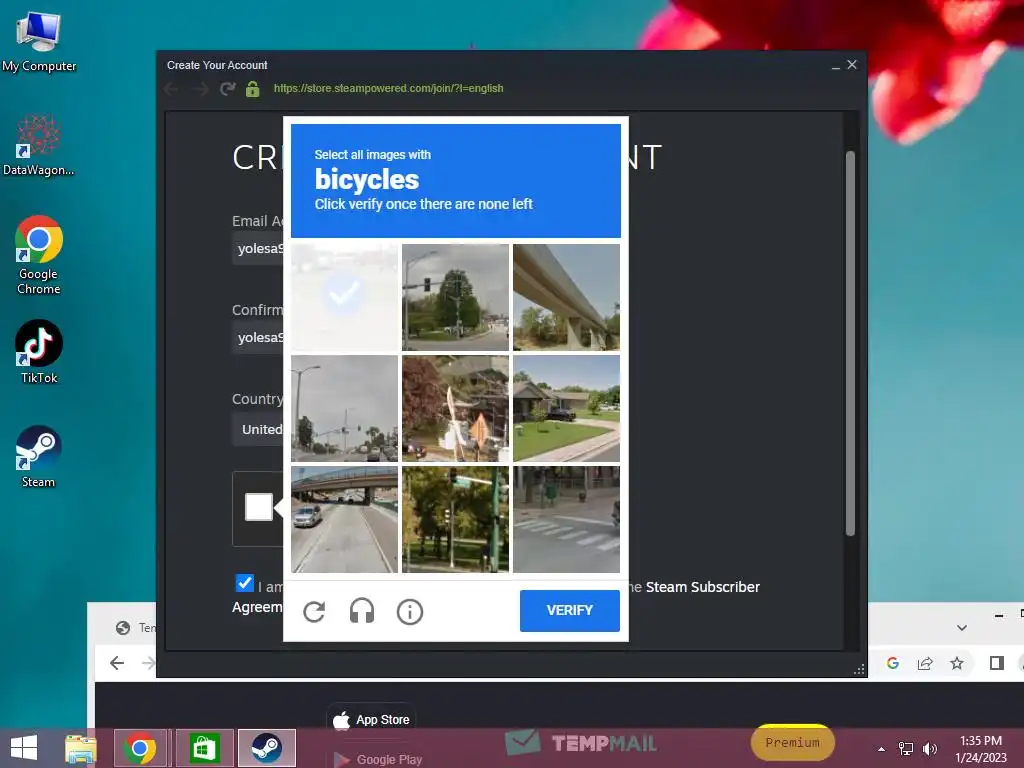Select the captcha tile showing an elevated rail bridge
Viewport: 1024px width, 768px height.
point(566,297)
